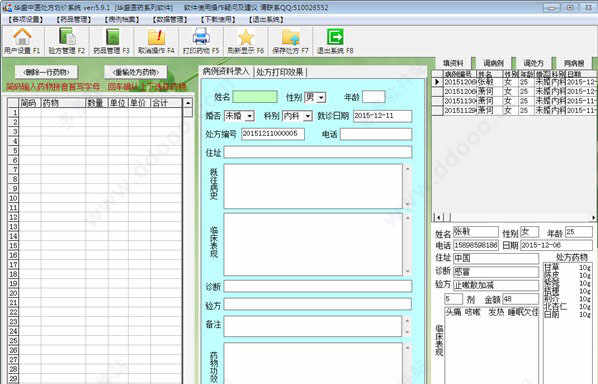The image size is (598, 384).
Task: Click the empty 电话 field in form
Action: (376, 134)
